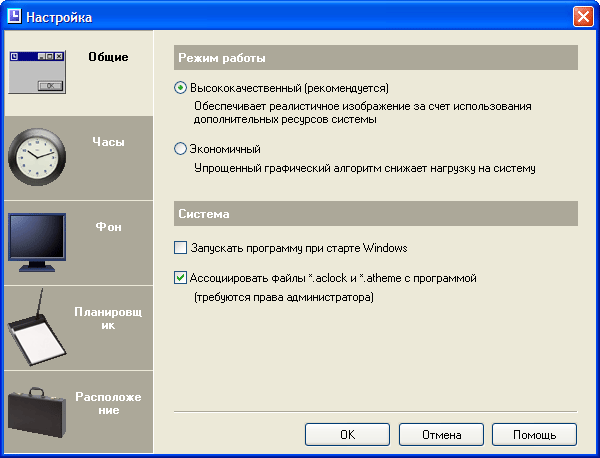
Task: Switch to the Часы section
Action: (x=108, y=142)
